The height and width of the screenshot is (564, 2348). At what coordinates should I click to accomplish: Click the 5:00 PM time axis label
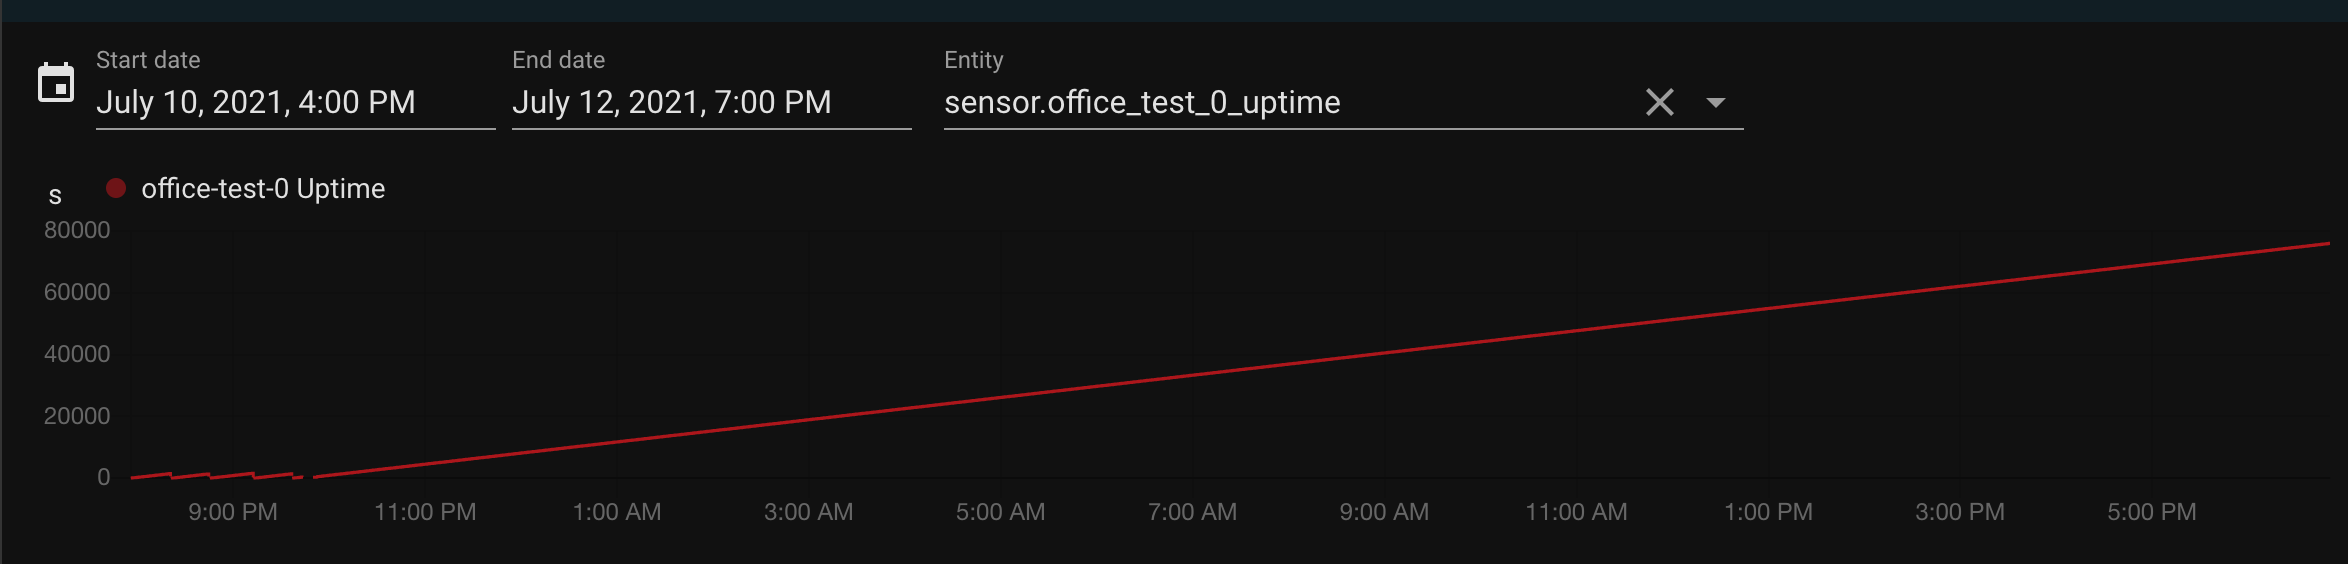[x=2152, y=512]
